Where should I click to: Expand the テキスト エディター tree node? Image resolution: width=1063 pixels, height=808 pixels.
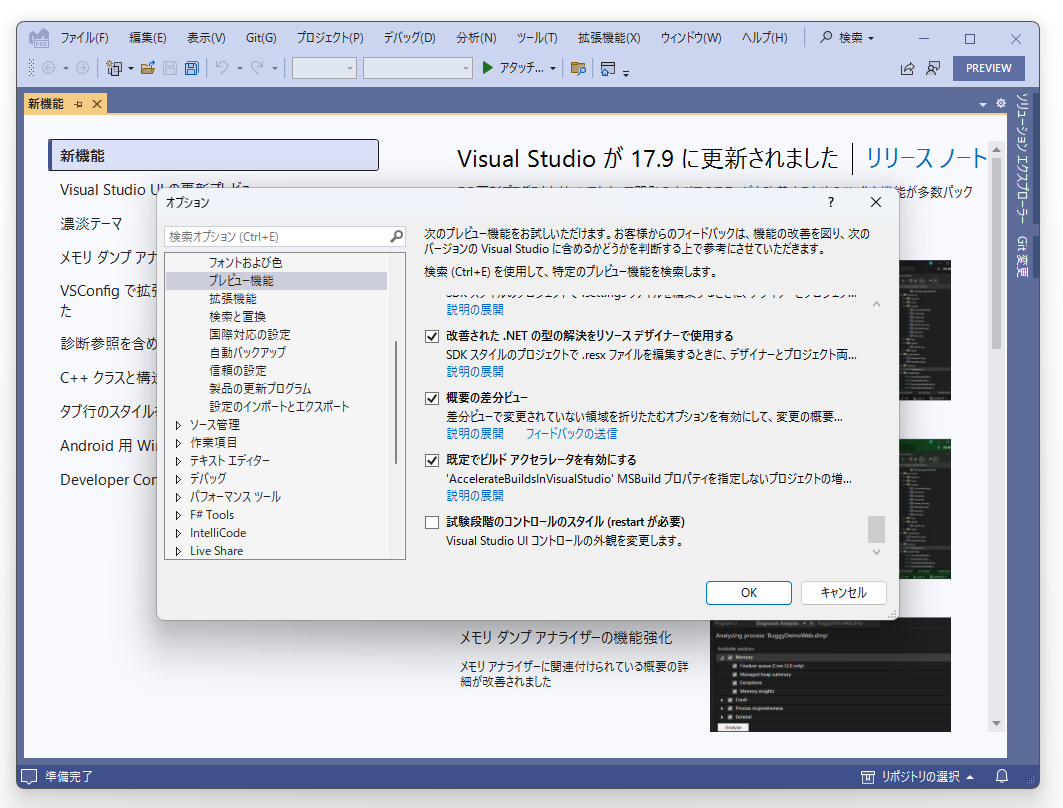177,460
